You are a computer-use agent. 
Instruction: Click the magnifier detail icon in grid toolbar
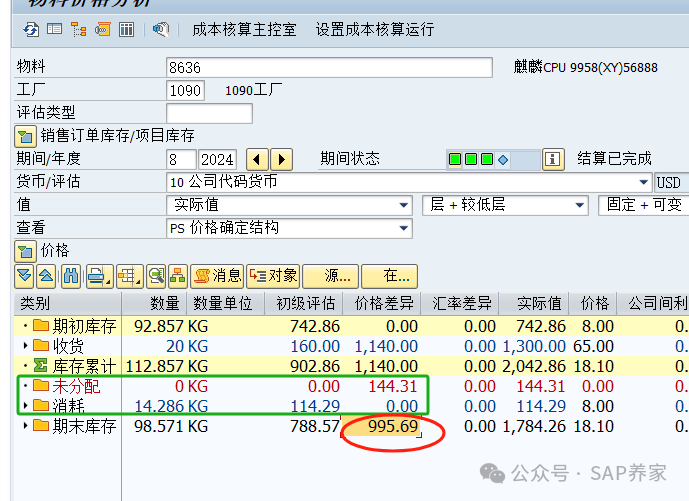tap(155, 276)
